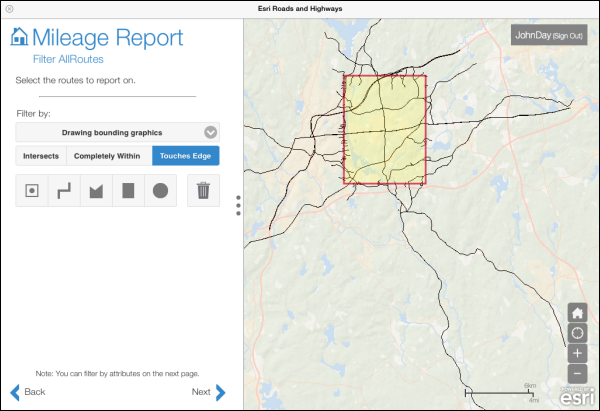Switch filter mode to Intersects
Screen dimensions: 600x411
point(41,156)
